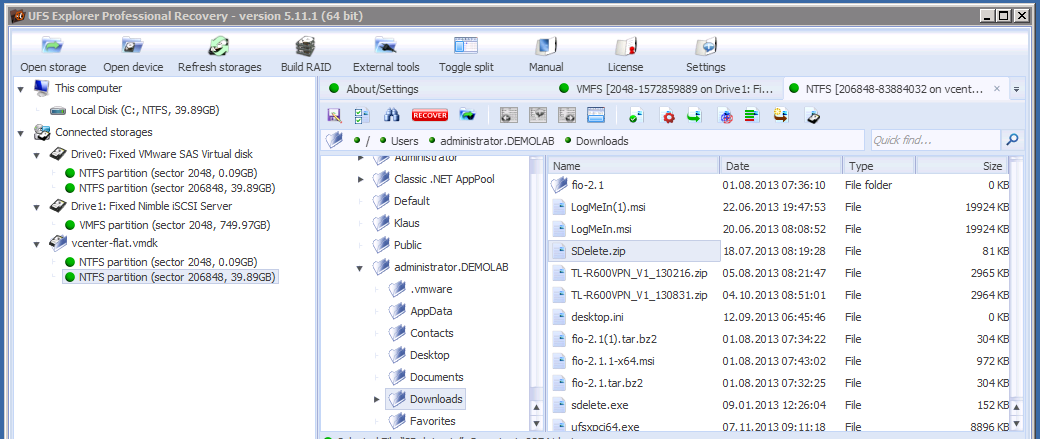Screen dimensions: 1040x439
Task: Select Drive0 NTFS partition sector 206848
Action: [176, 188]
